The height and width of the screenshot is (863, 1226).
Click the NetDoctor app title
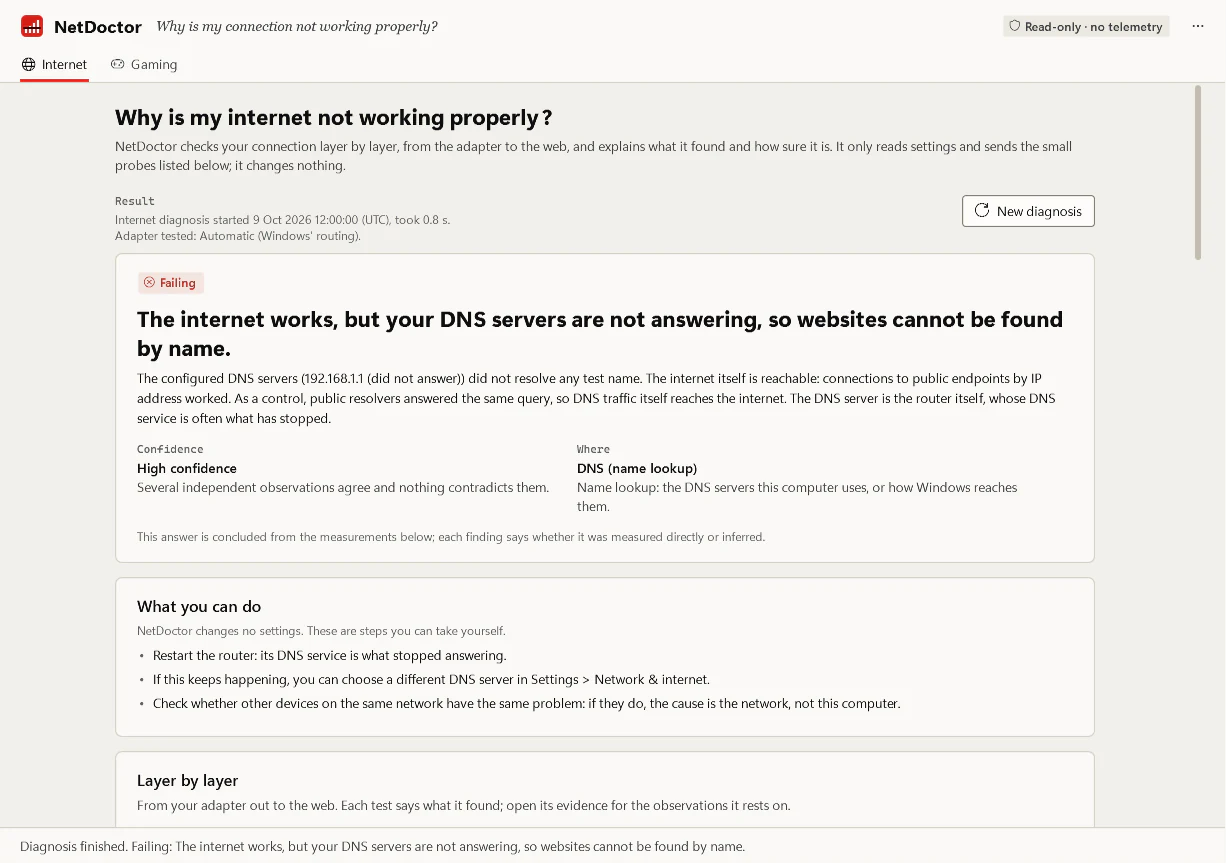98,27
